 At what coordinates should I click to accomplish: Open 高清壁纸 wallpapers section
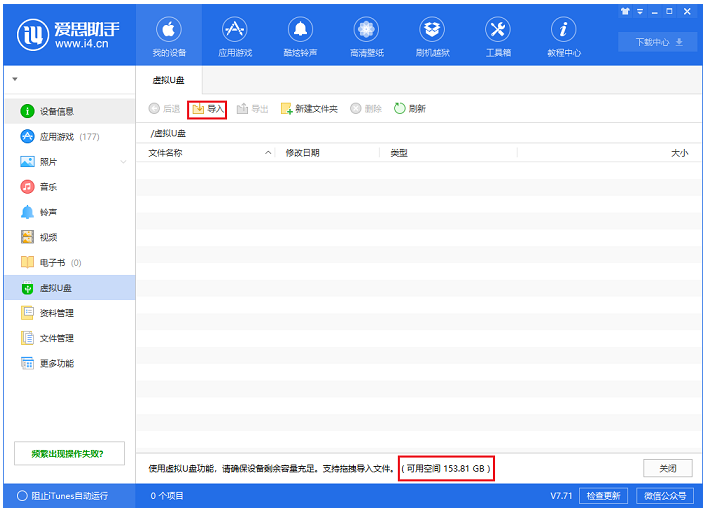(366, 36)
